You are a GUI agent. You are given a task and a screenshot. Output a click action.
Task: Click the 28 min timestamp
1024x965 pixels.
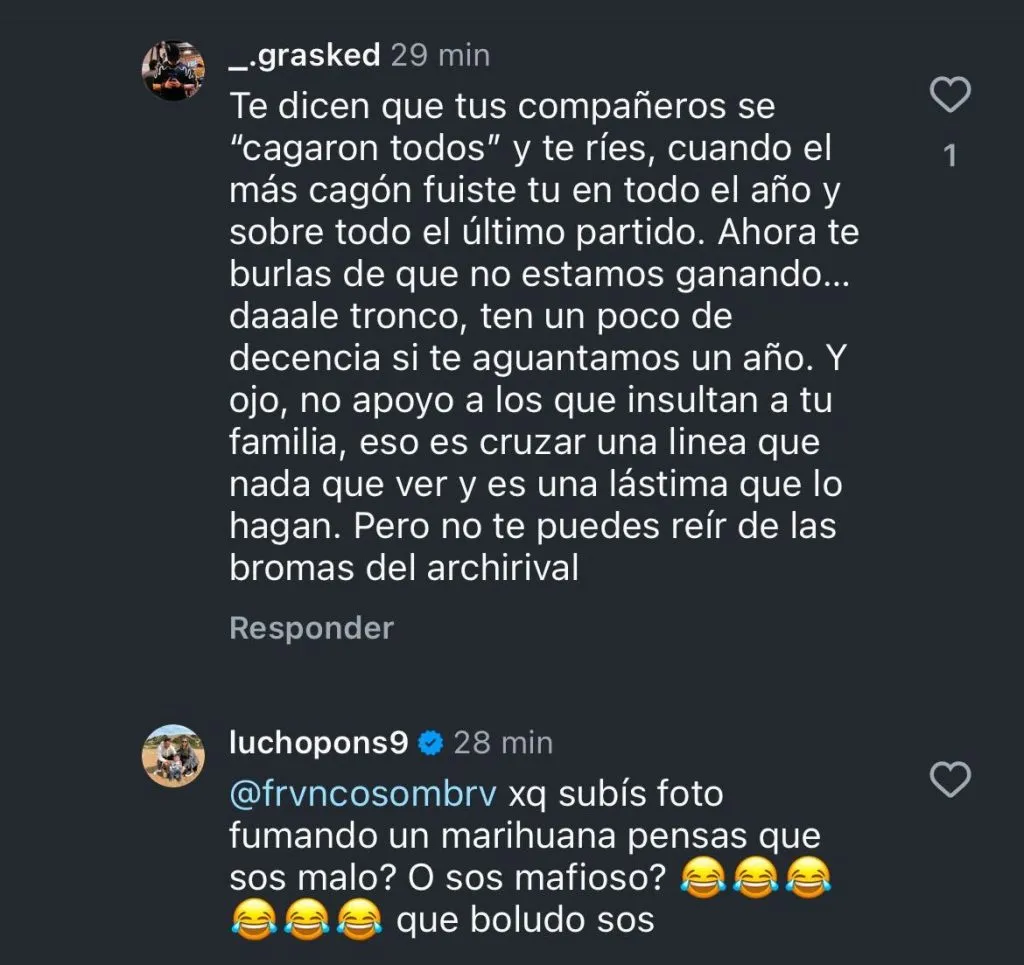tap(502, 743)
